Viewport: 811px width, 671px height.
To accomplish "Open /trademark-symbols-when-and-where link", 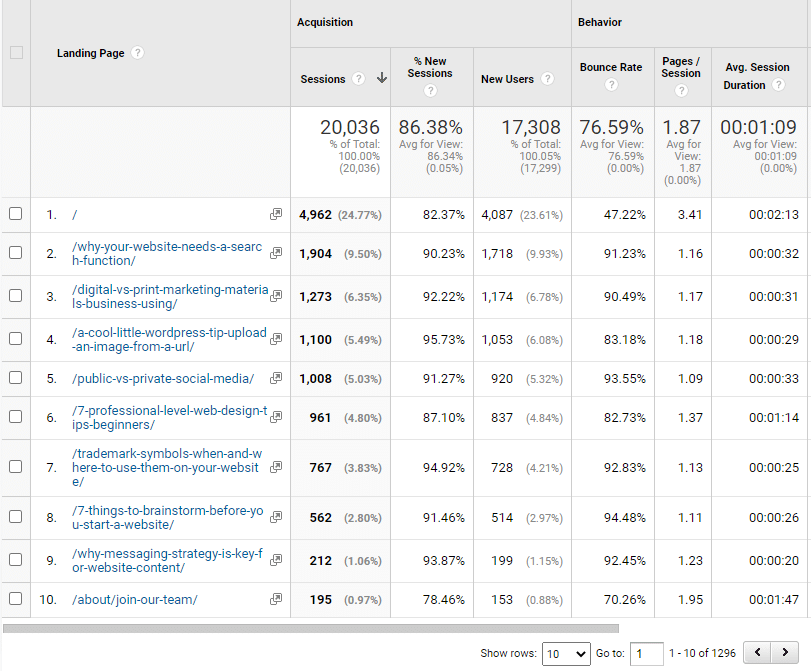I will [x=167, y=468].
